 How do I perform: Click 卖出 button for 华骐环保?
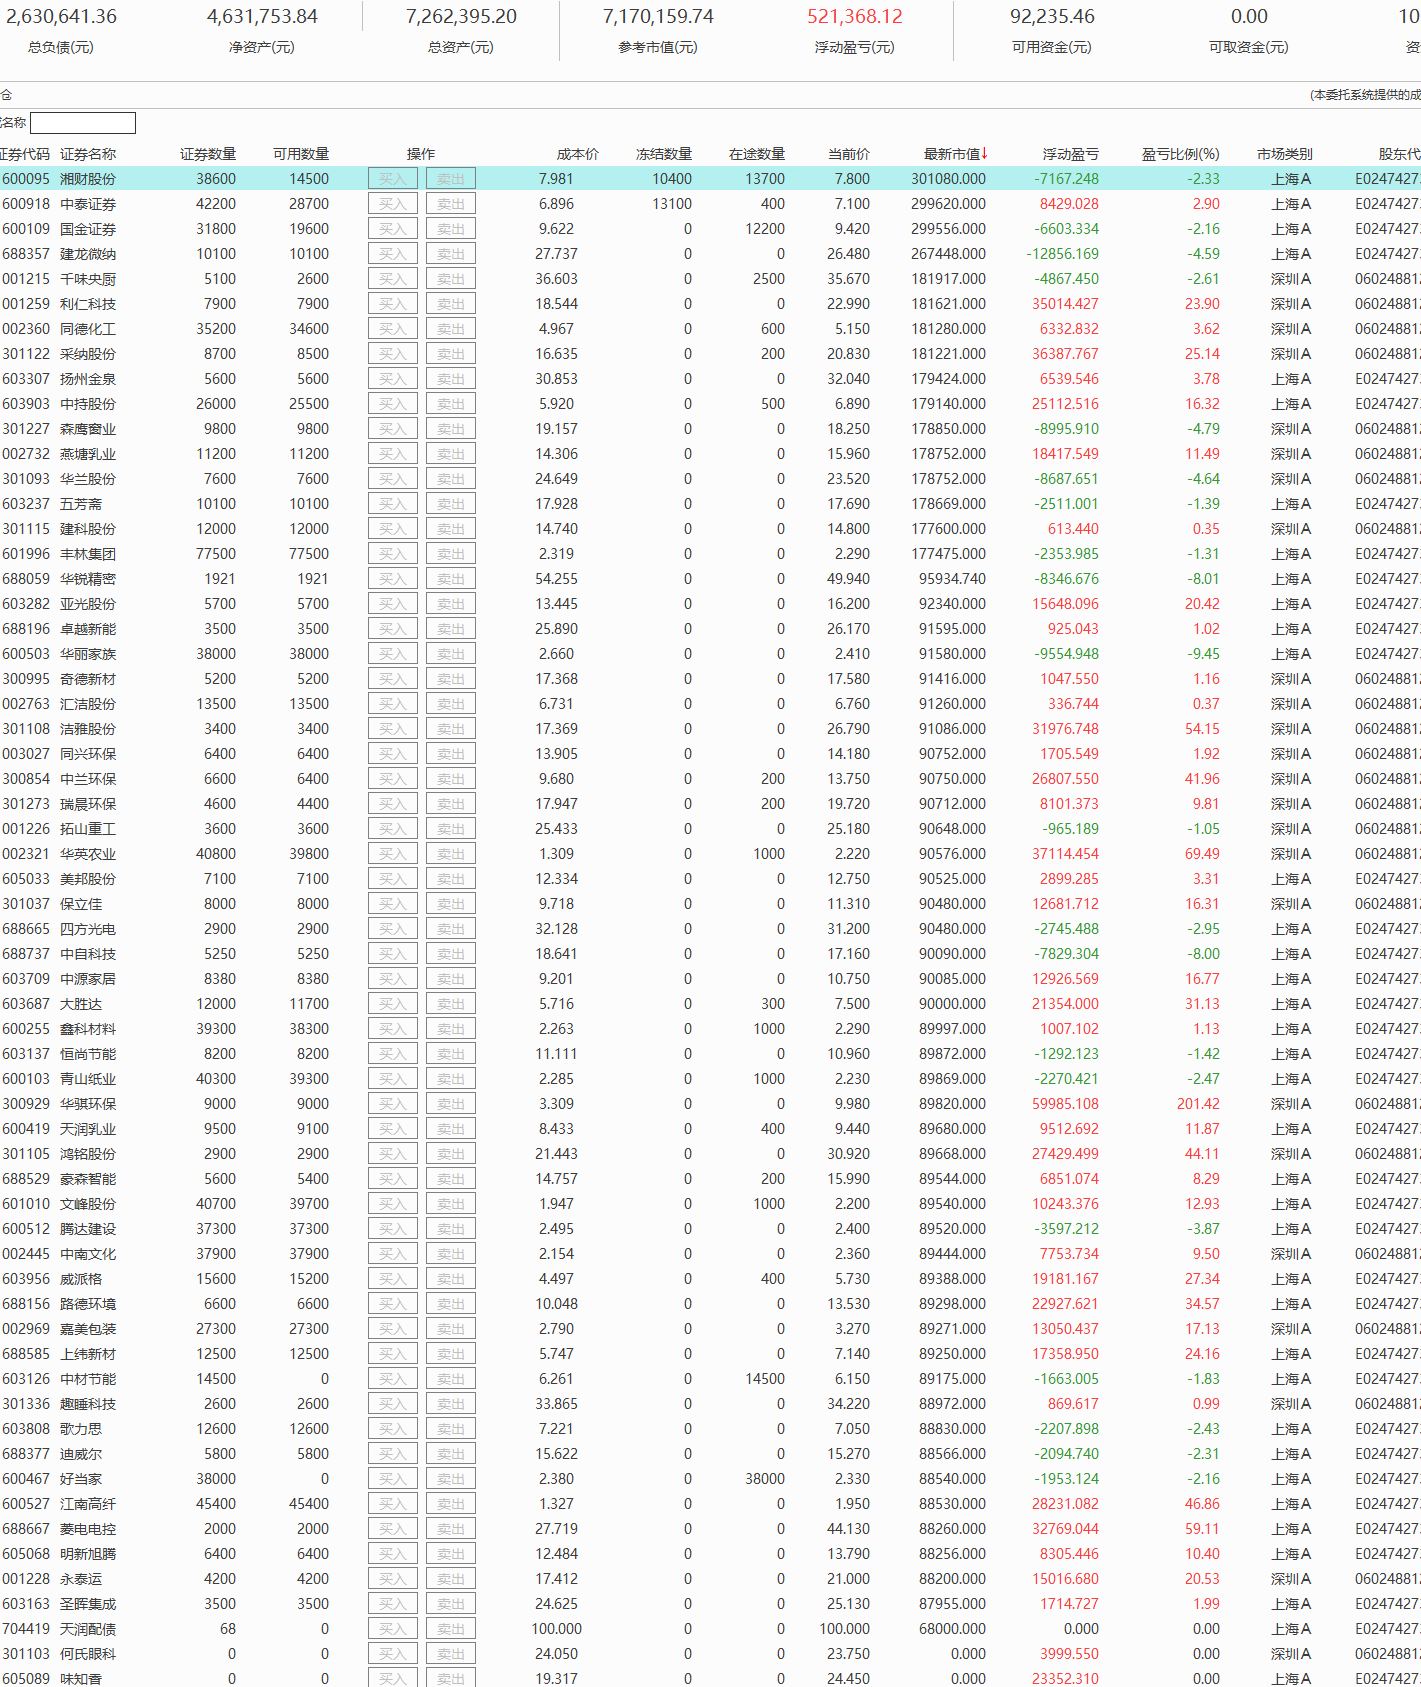coord(451,1104)
